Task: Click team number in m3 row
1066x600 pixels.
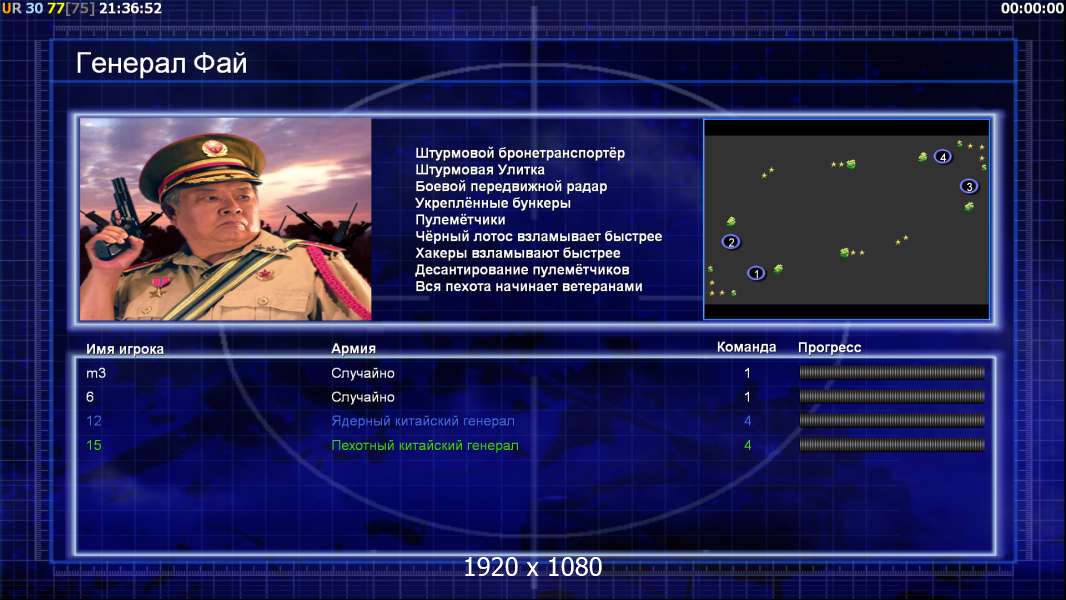Action: point(747,373)
